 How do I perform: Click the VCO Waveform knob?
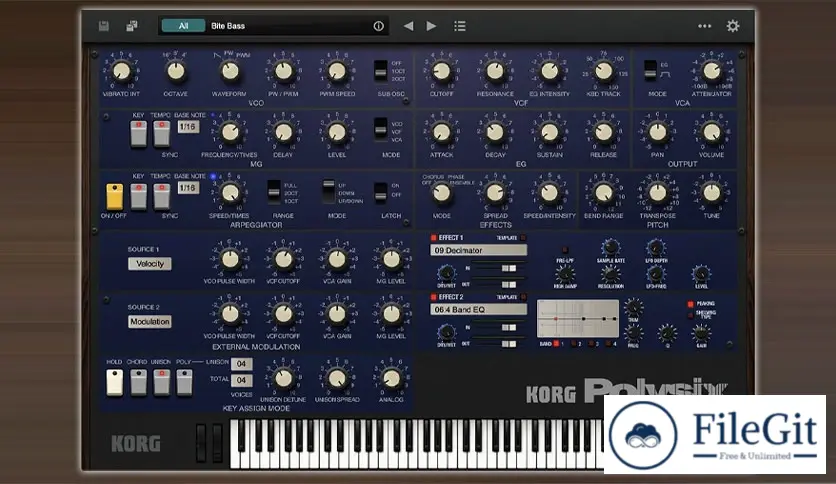click(230, 71)
